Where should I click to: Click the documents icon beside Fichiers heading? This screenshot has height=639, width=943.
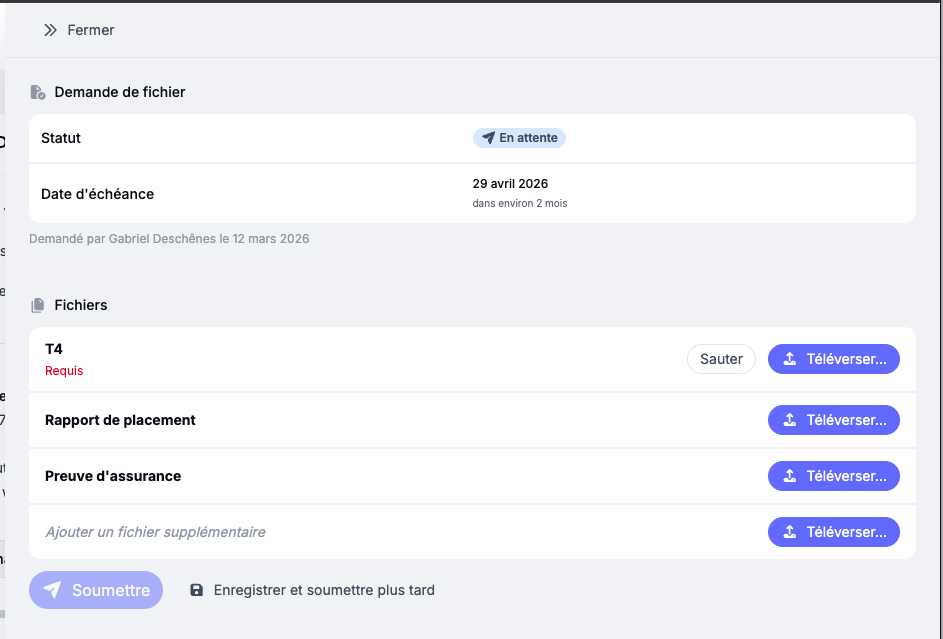pos(38,305)
